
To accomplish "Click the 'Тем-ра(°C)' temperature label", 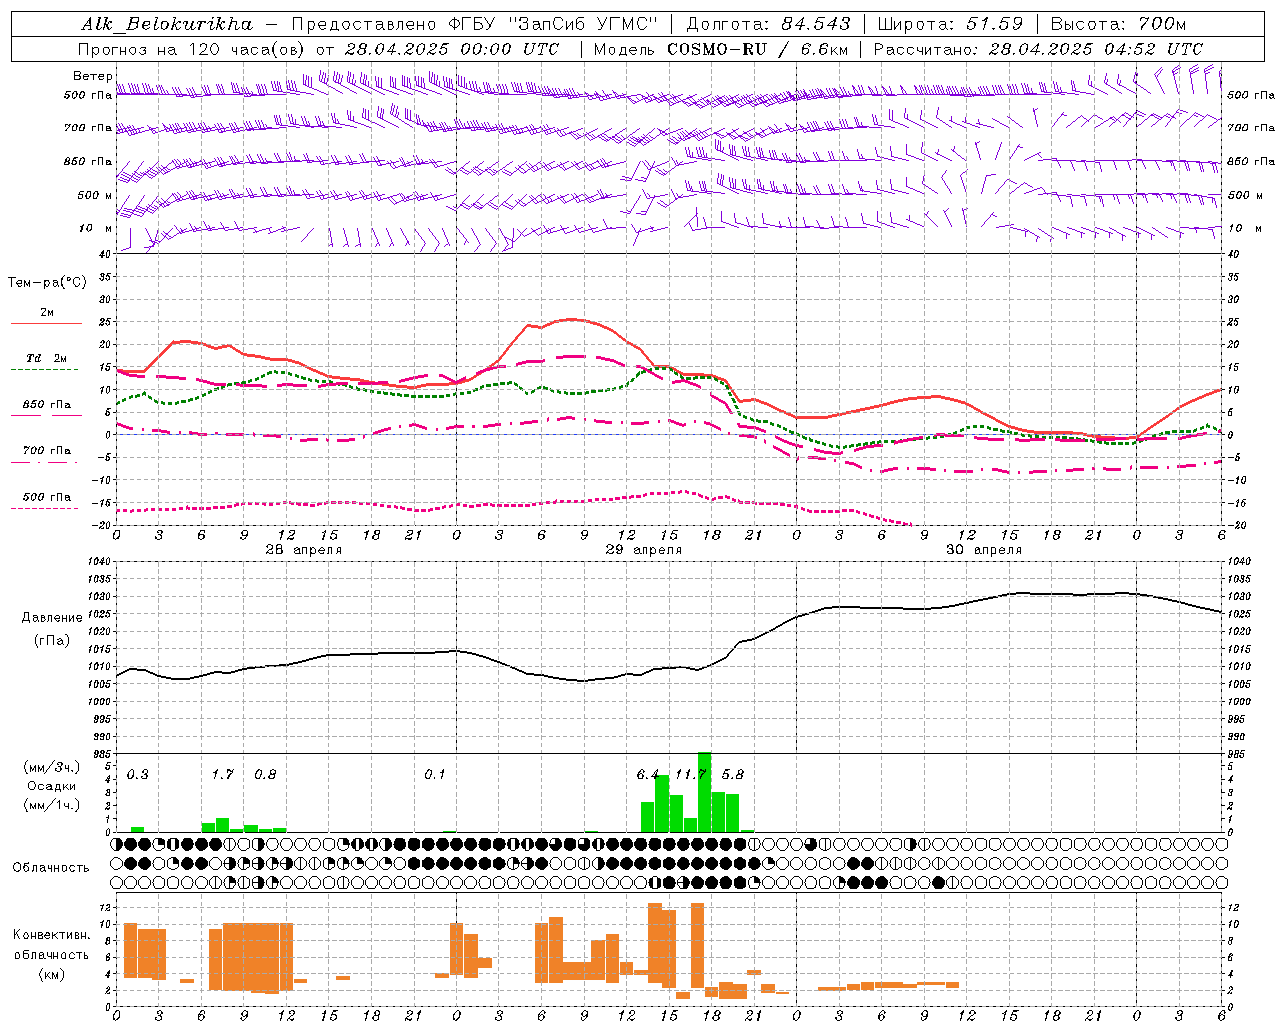I will [47, 283].
